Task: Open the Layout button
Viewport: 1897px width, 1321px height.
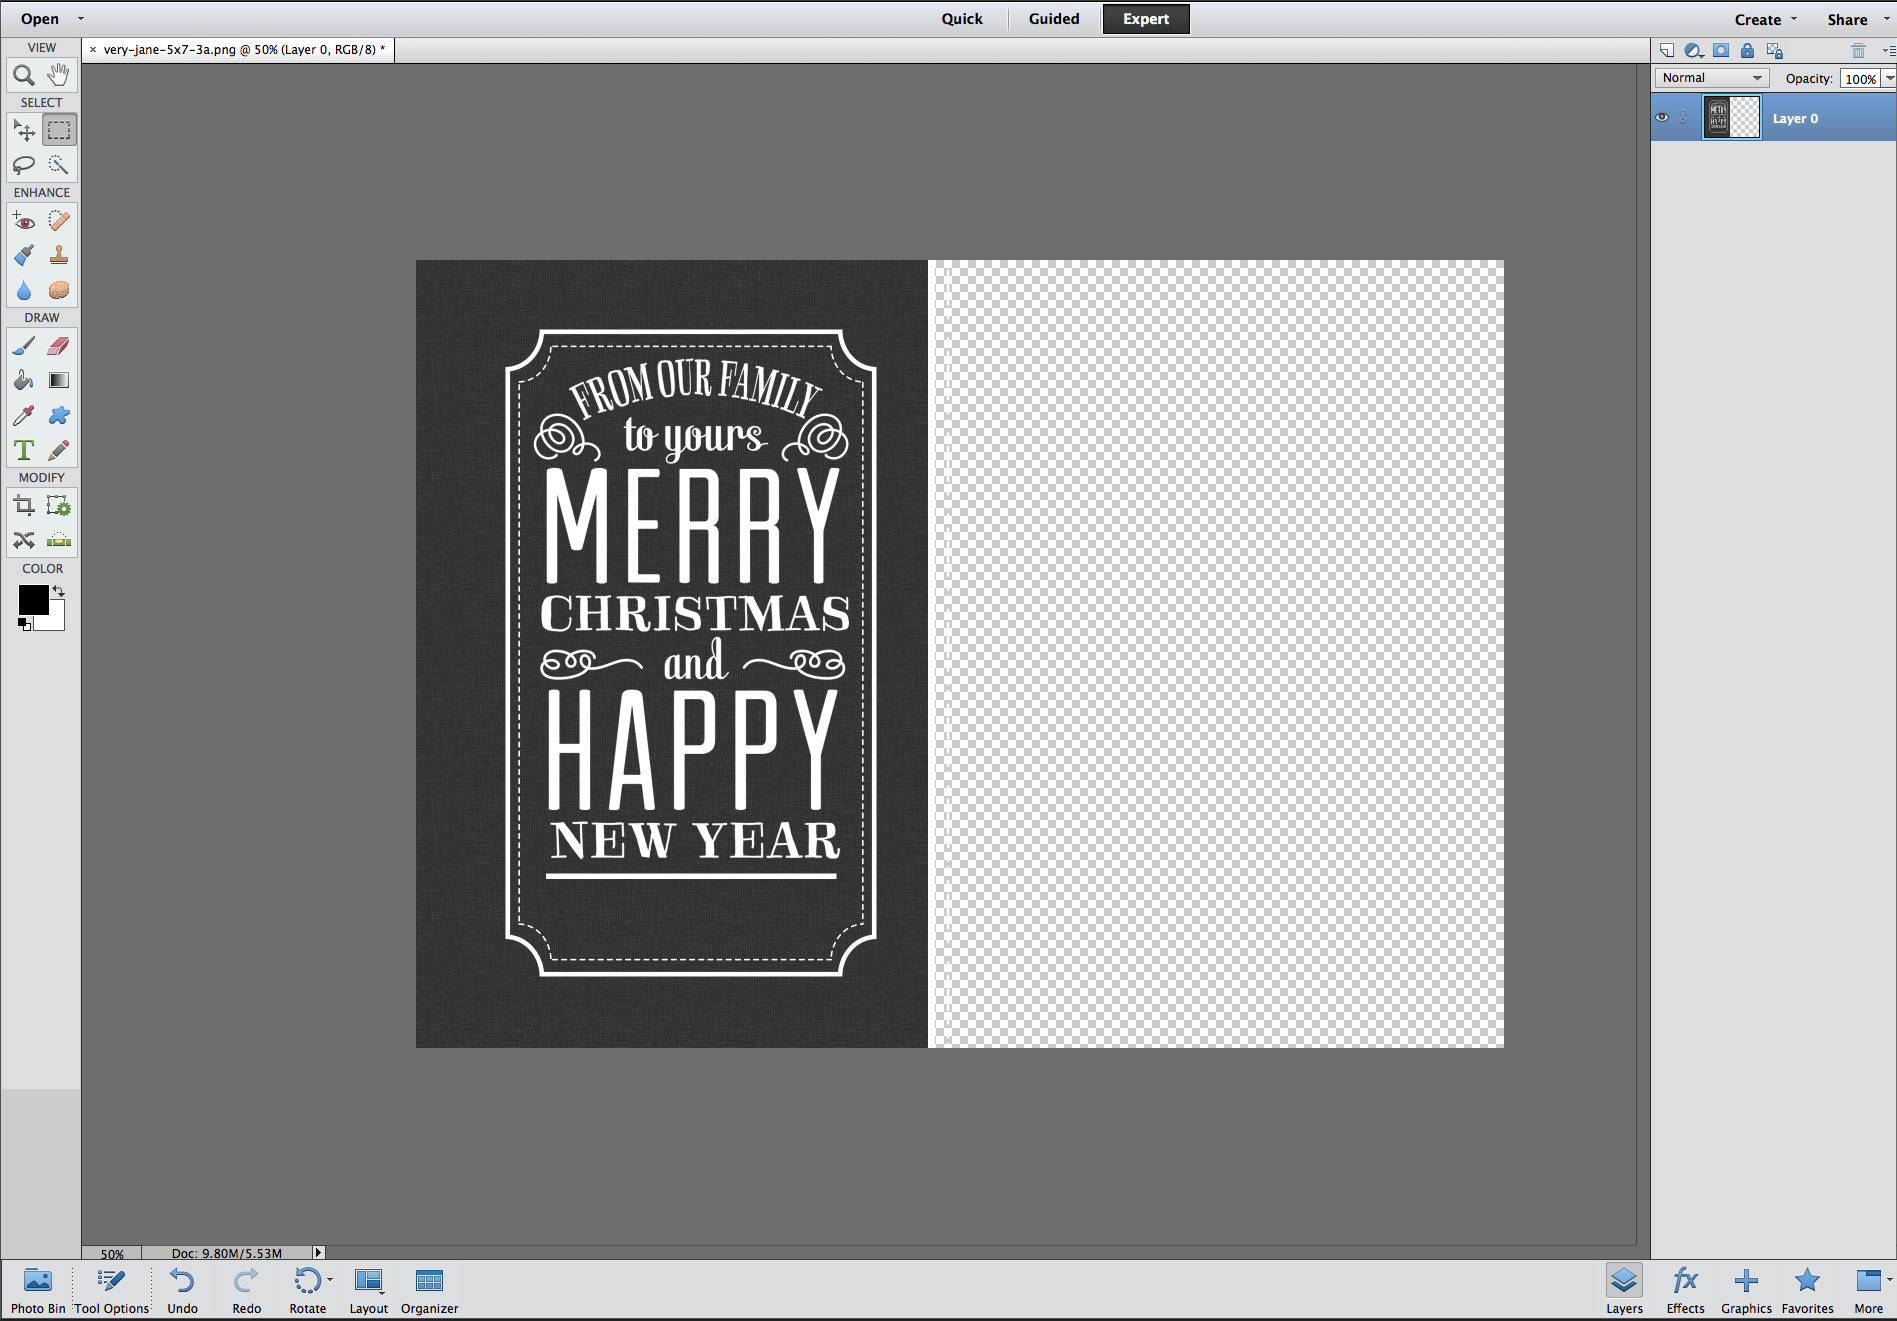Action: 368,1290
